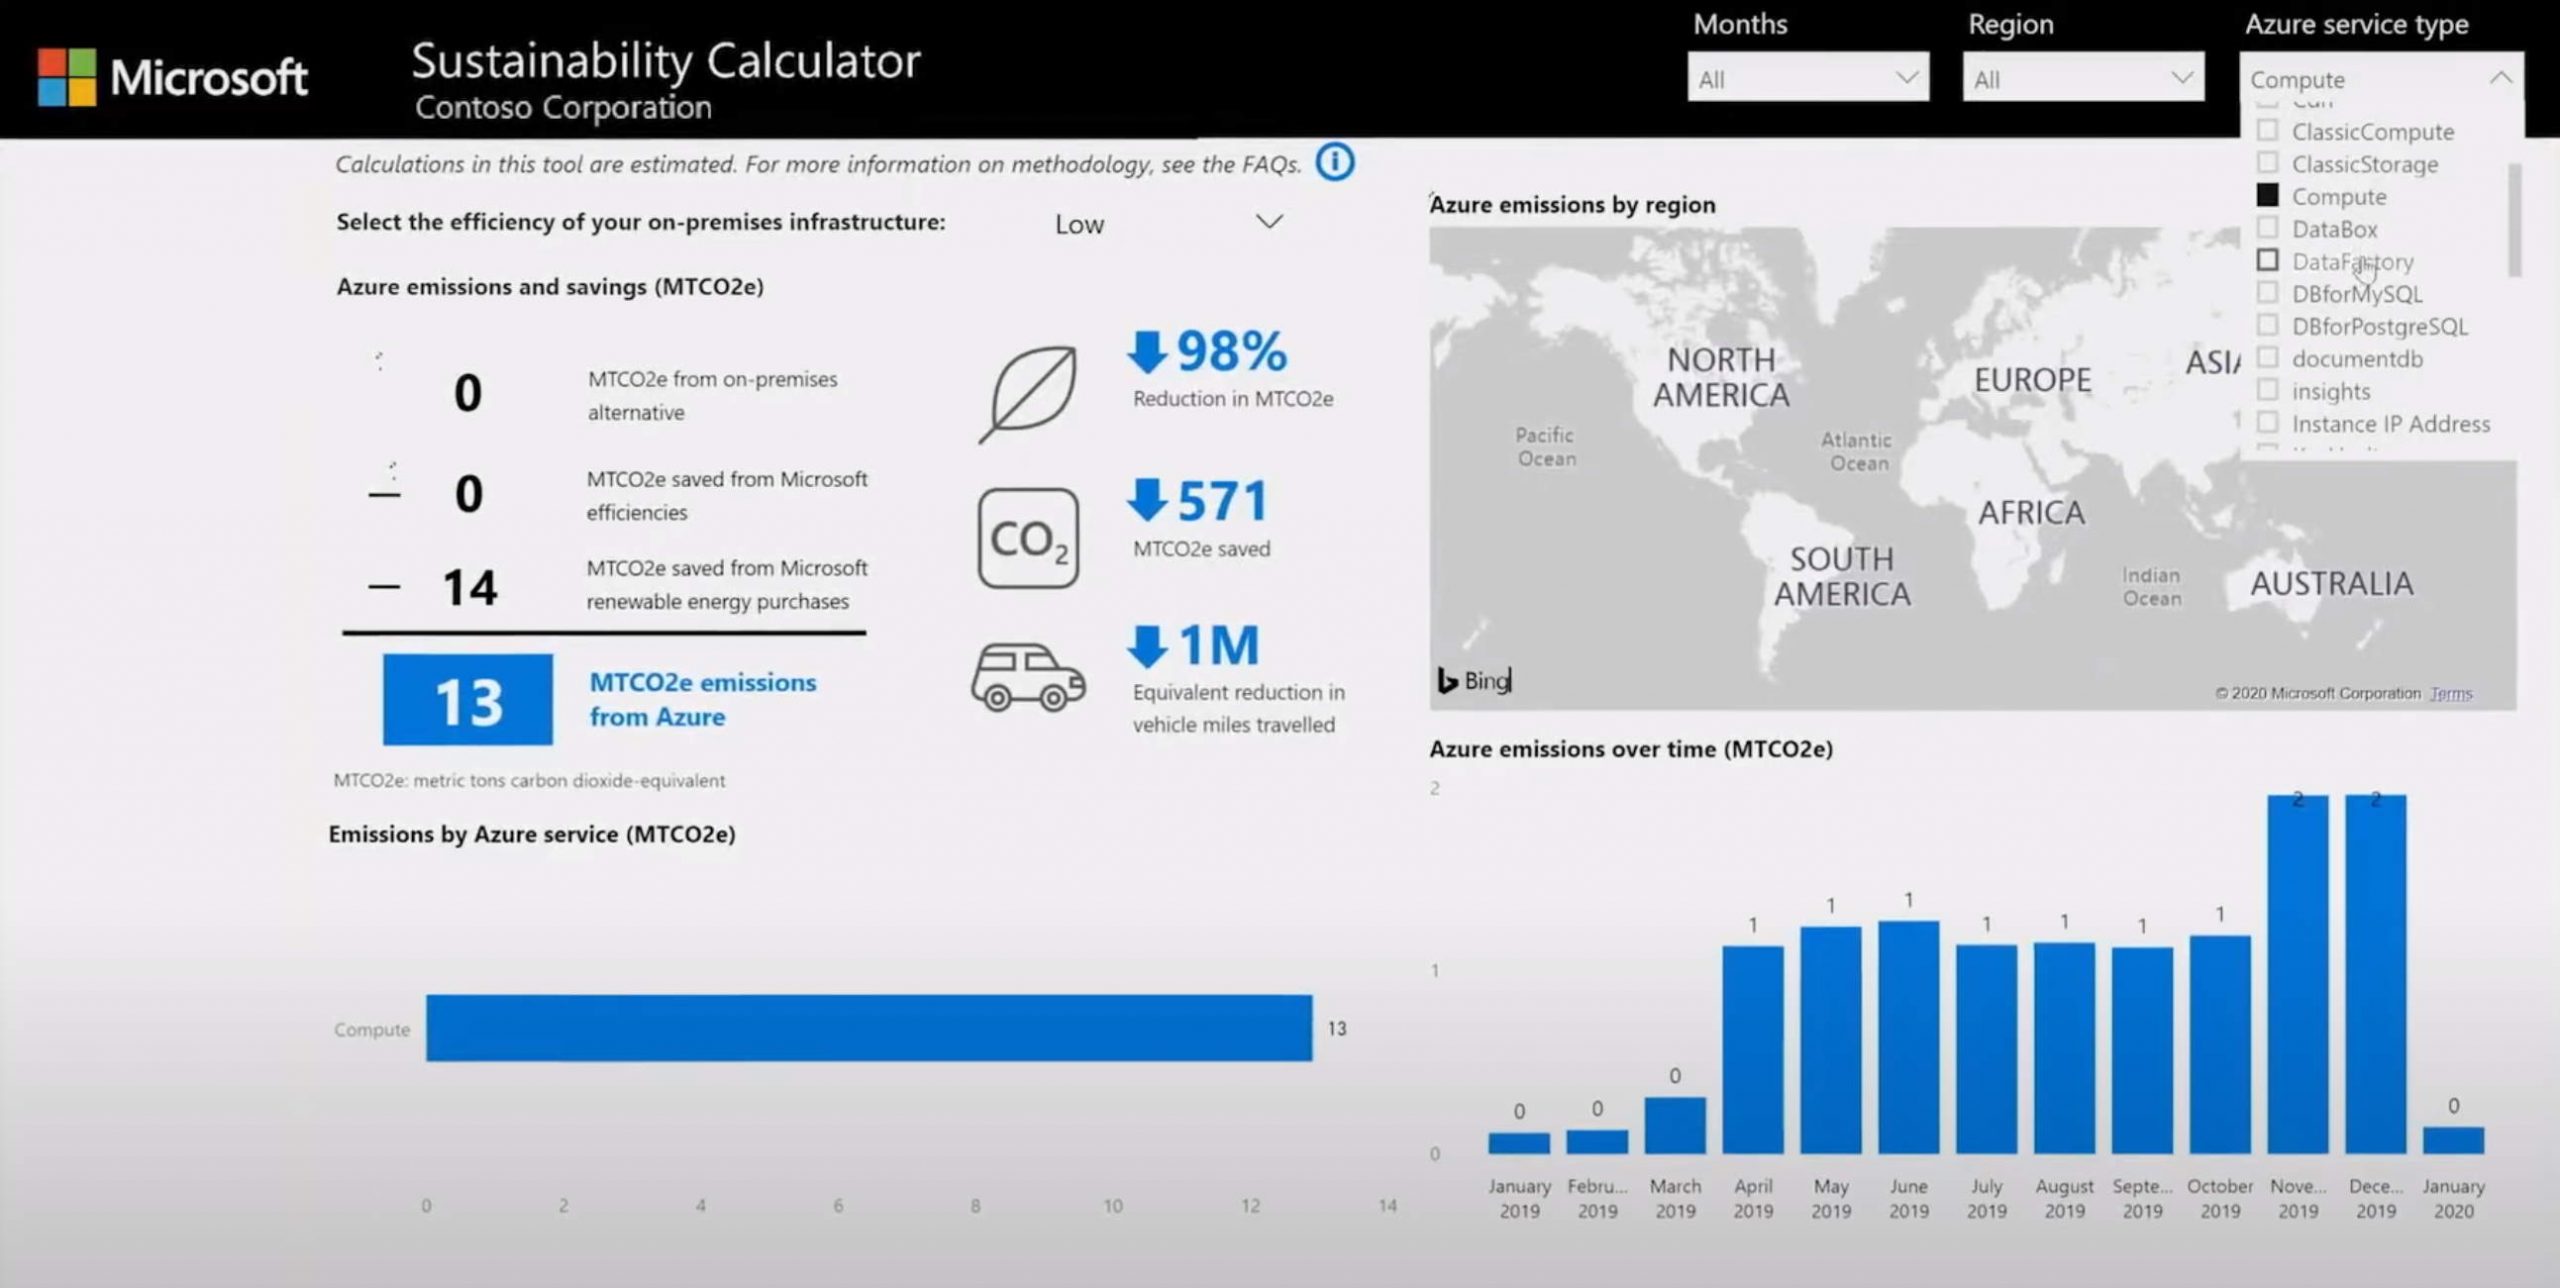Click Europe on the map
2560x1288 pixels.
point(2032,380)
